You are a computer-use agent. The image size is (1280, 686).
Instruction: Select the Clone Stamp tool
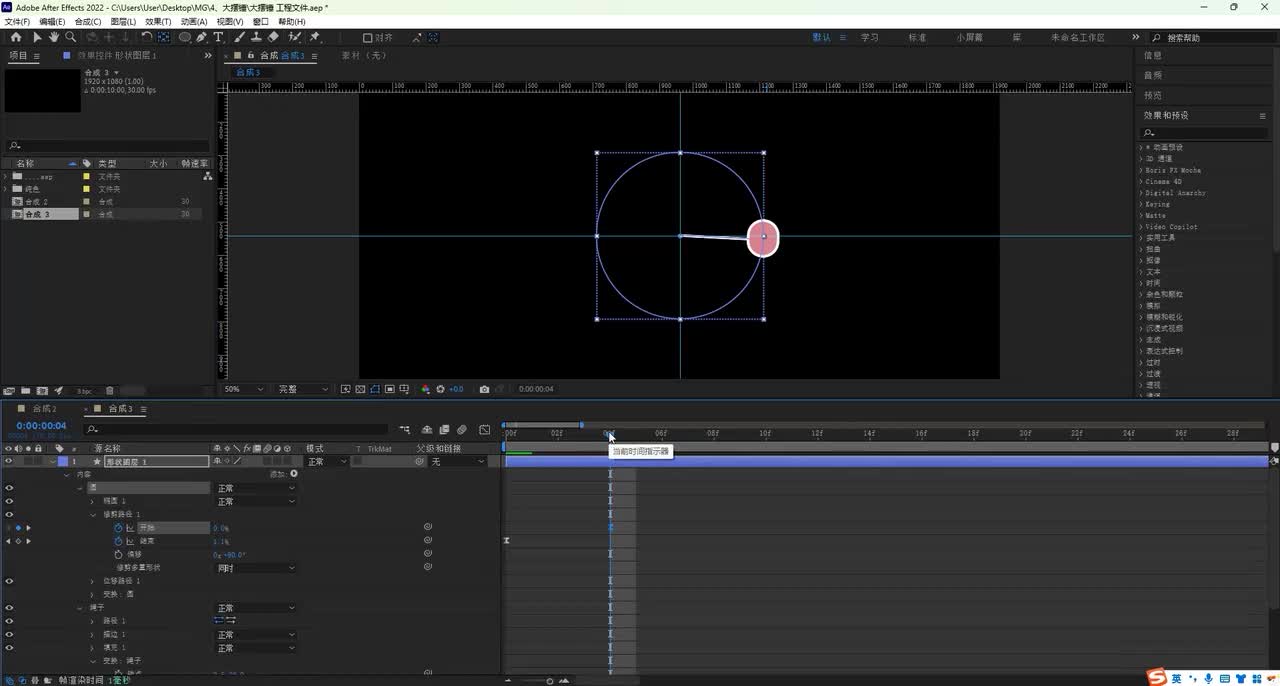point(257,37)
